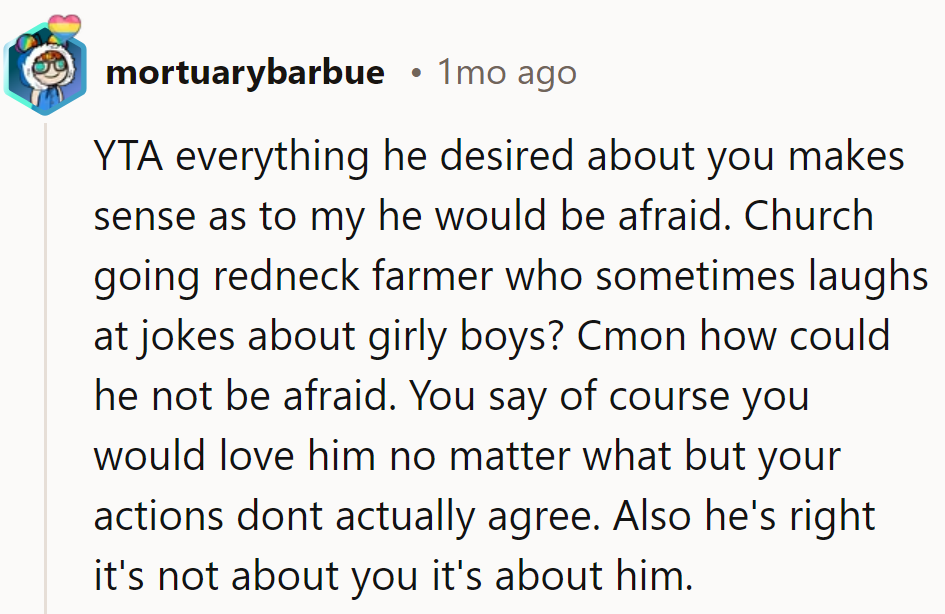Click the rainbow heart badge on avatar

[x=64, y=24]
